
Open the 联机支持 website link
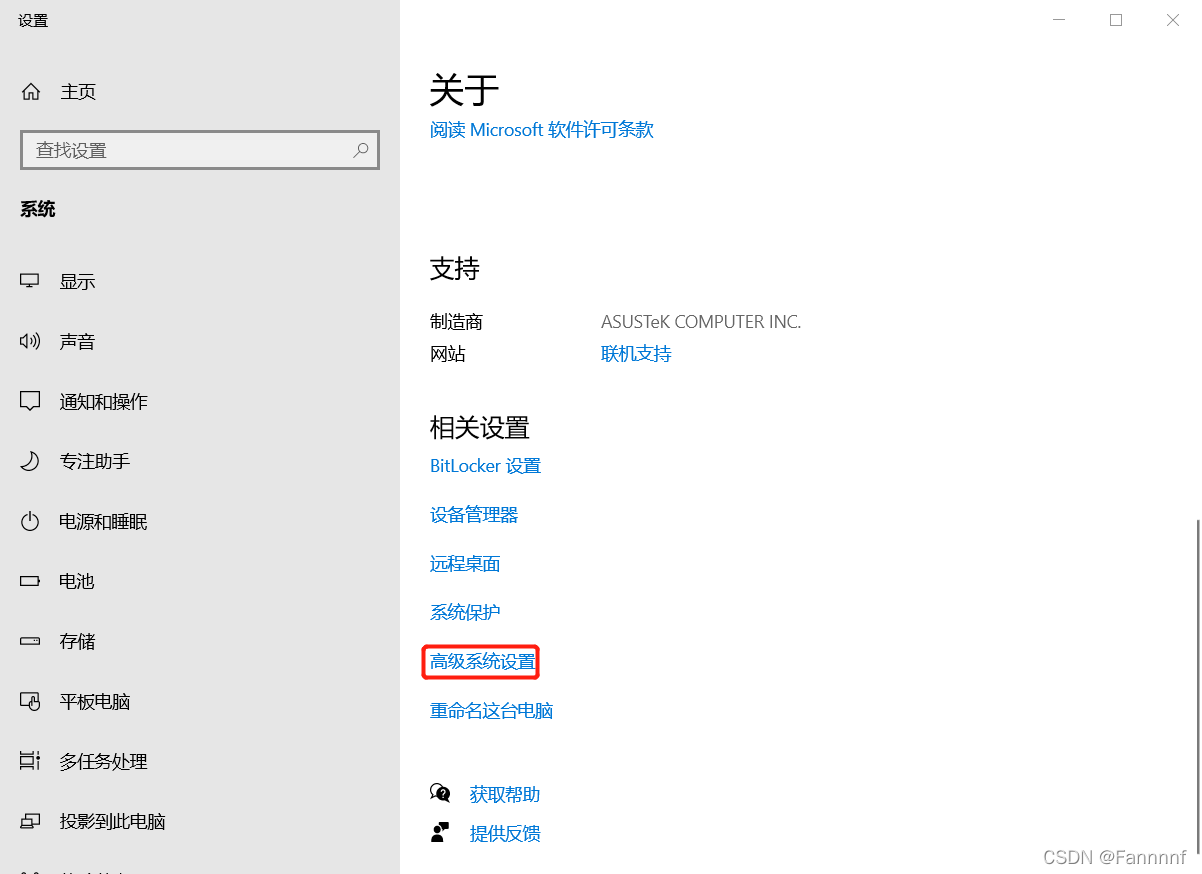[636, 353]
